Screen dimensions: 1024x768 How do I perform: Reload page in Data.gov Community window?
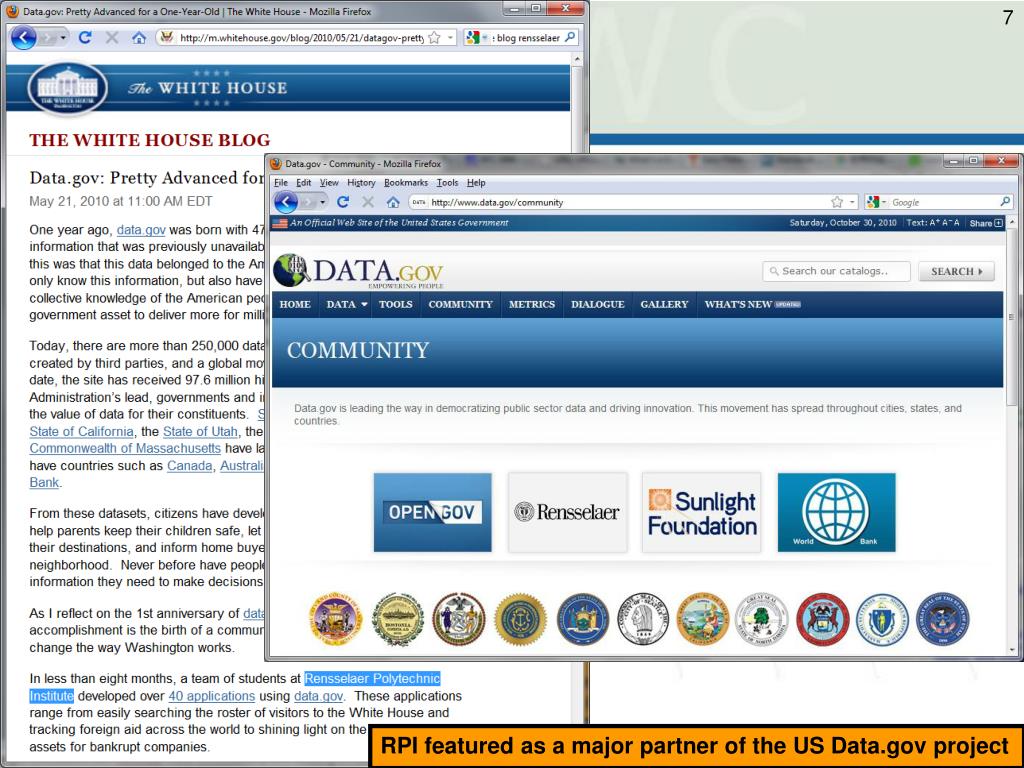tap(343, 202)
